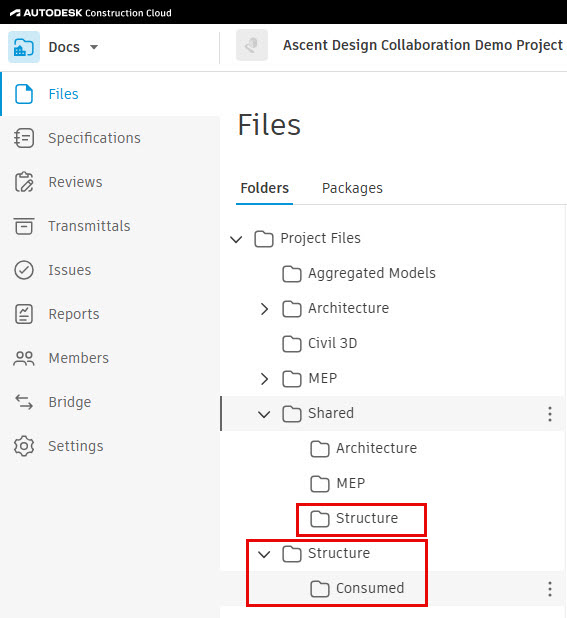The image size is (567, 618).
Task: Collapse the Shared folder chevron
Action: tap(264, 414)
